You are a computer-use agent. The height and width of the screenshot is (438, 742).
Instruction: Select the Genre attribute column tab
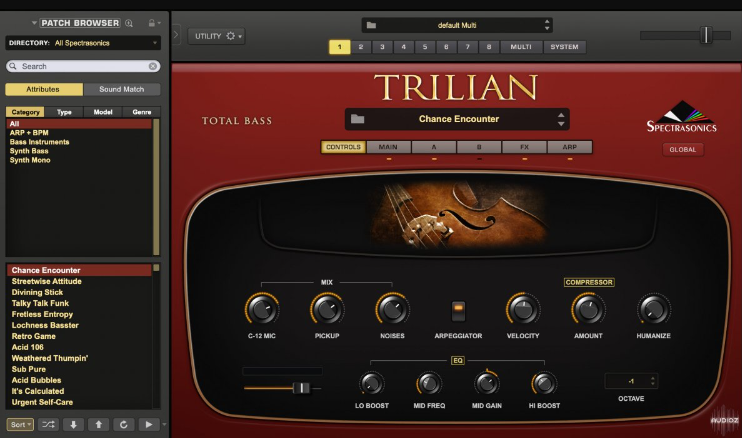(141, 112)
